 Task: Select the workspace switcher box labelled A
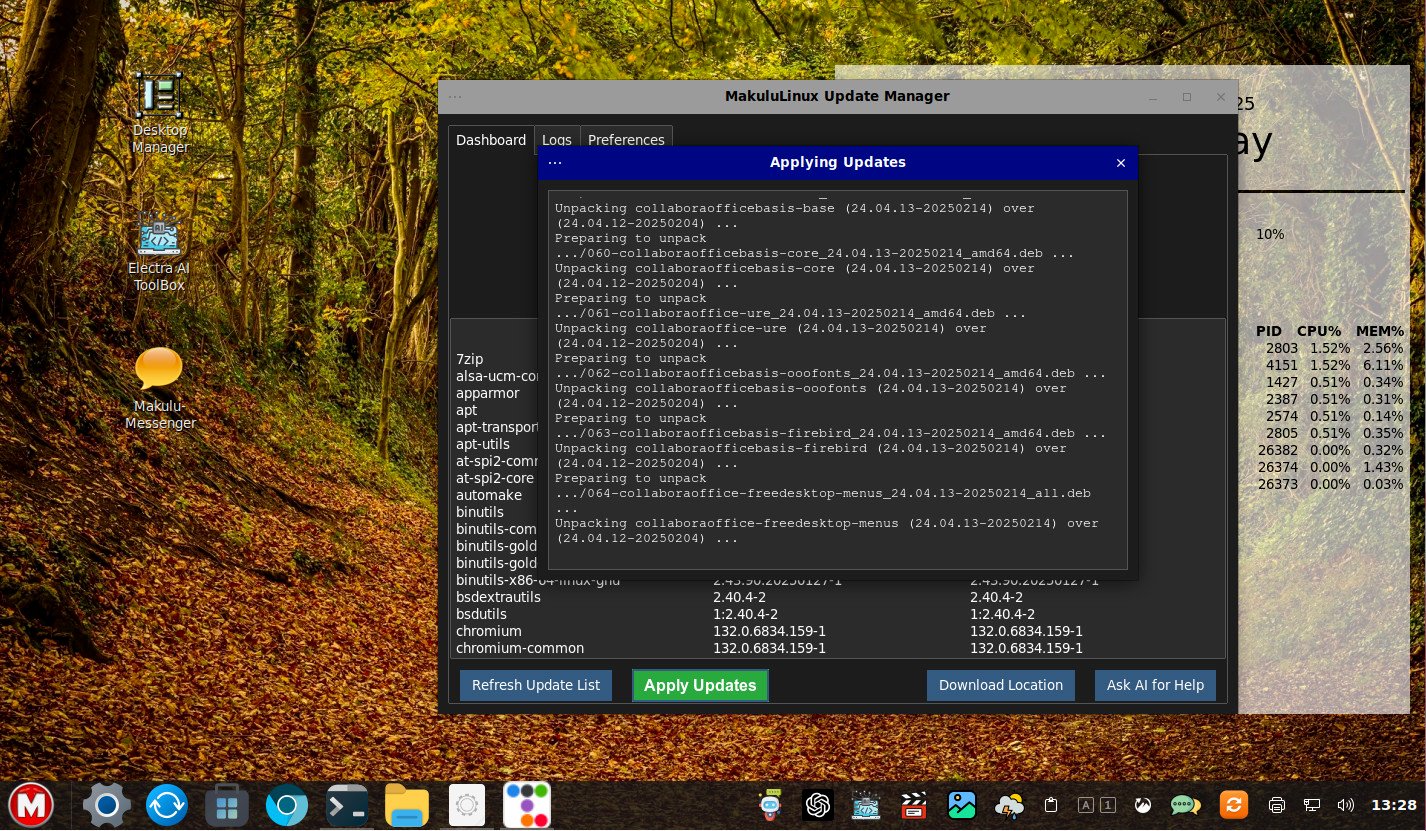[x=1087, y=805]
